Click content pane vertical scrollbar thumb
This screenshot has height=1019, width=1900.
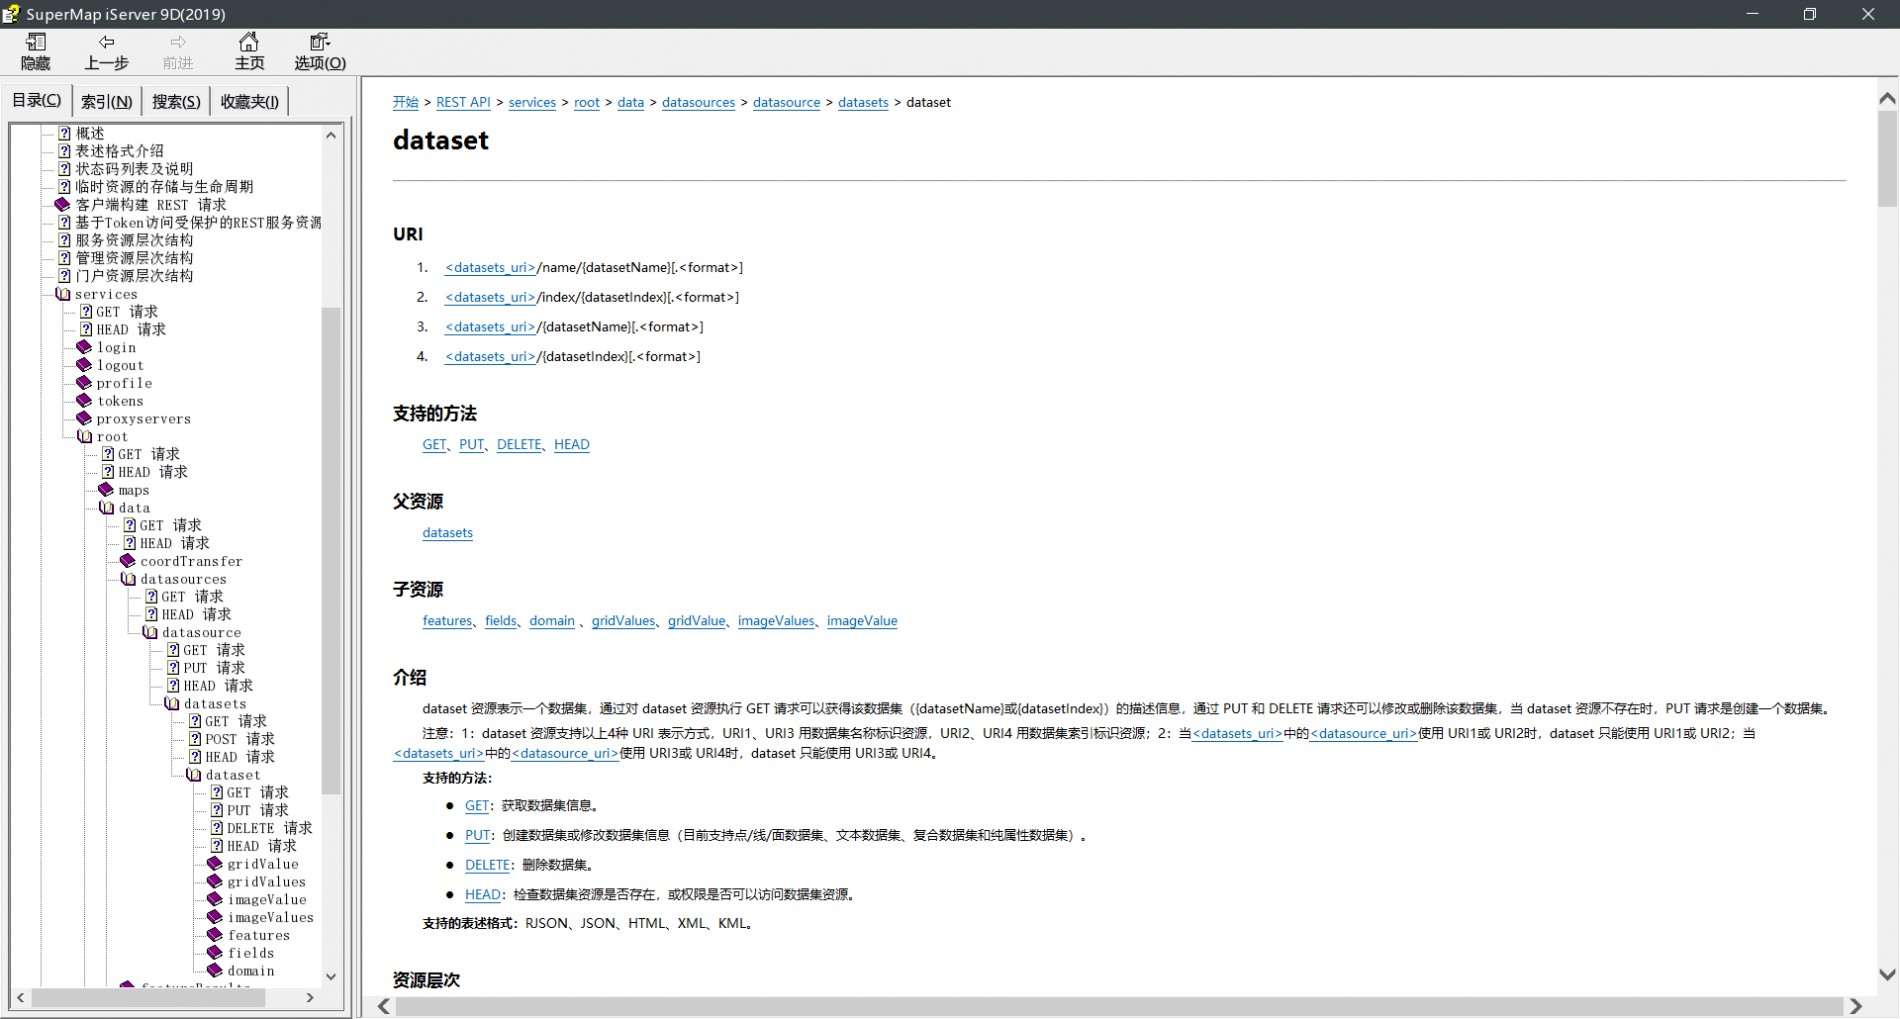[1887, 158]
